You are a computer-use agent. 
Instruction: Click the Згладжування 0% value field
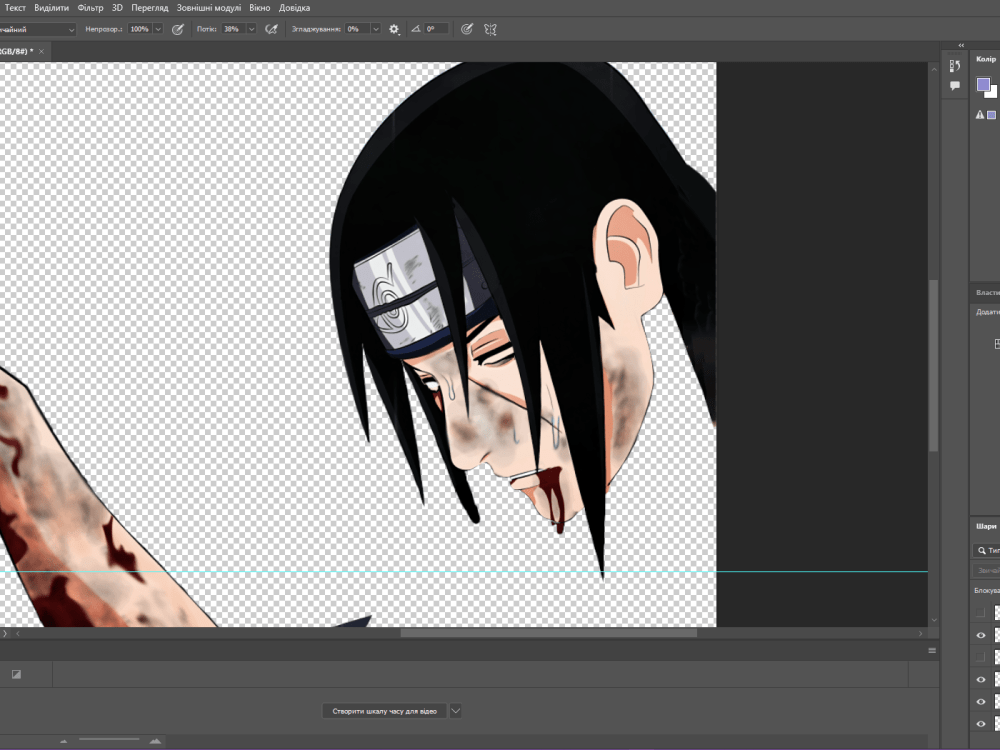tap(357, 29)
